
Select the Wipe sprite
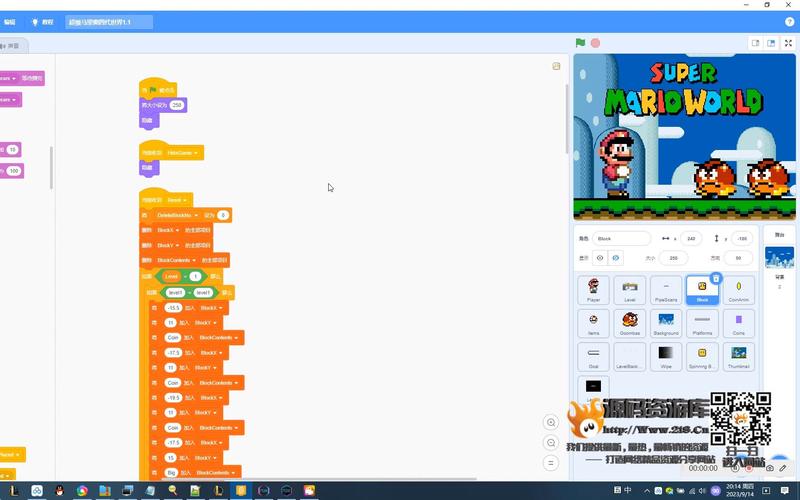pyautogui.click(x=666, y=356)
